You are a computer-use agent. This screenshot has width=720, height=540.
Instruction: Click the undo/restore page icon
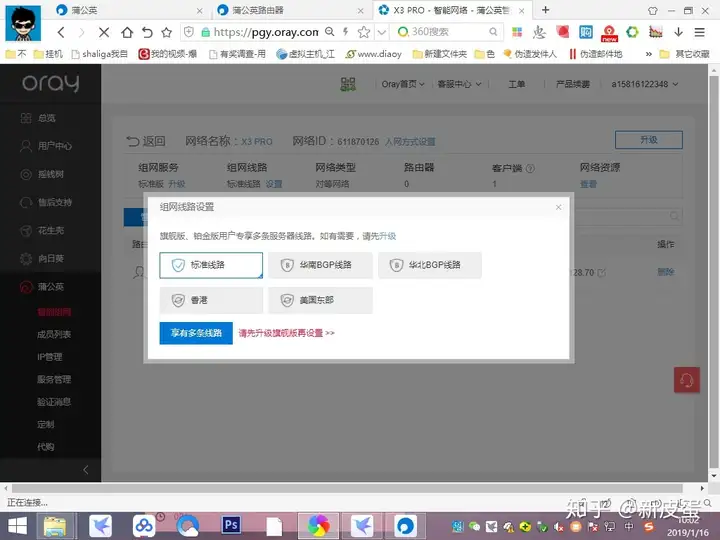(147, 32)
